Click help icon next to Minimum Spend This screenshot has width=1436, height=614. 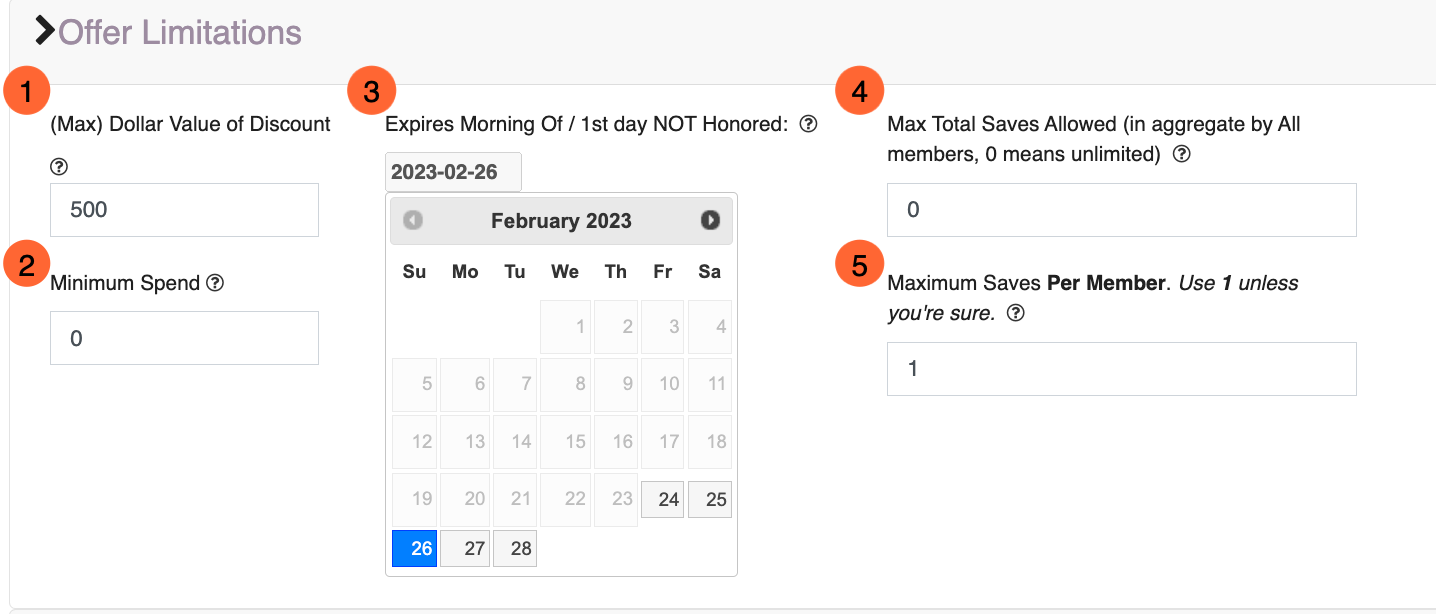pos(215,283)
